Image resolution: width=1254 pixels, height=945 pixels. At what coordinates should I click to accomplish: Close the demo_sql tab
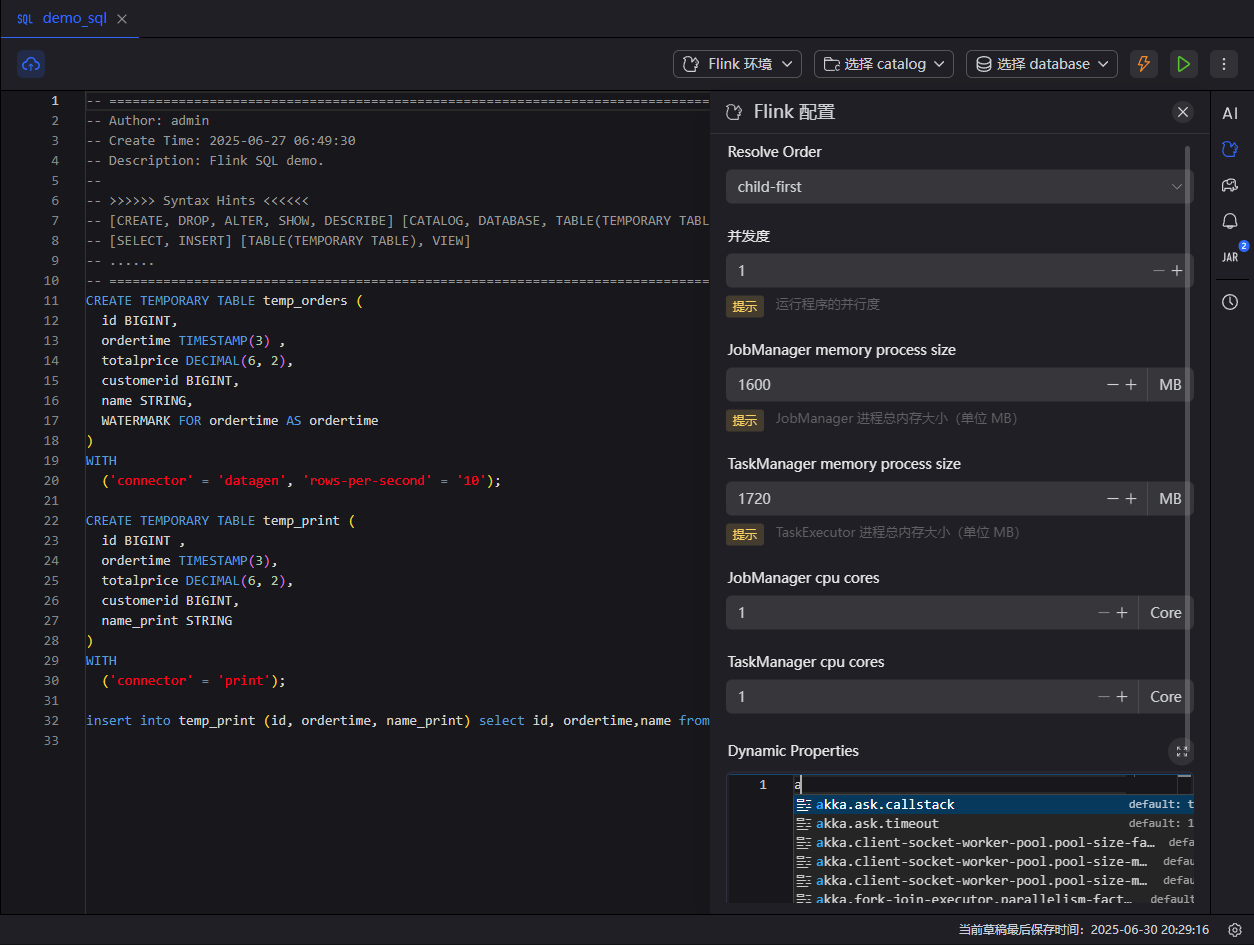[122, 19]
